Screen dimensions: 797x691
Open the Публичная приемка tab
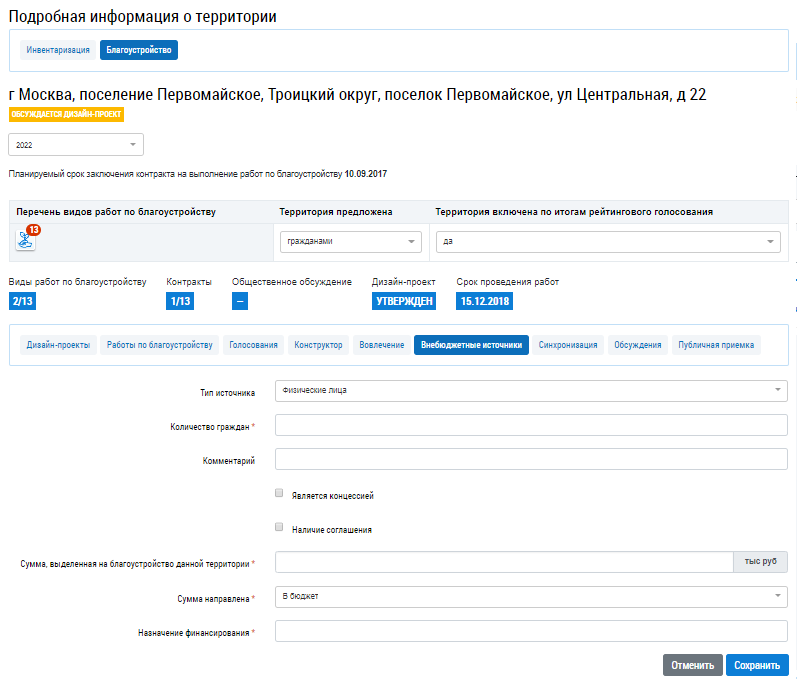point(716,345)
